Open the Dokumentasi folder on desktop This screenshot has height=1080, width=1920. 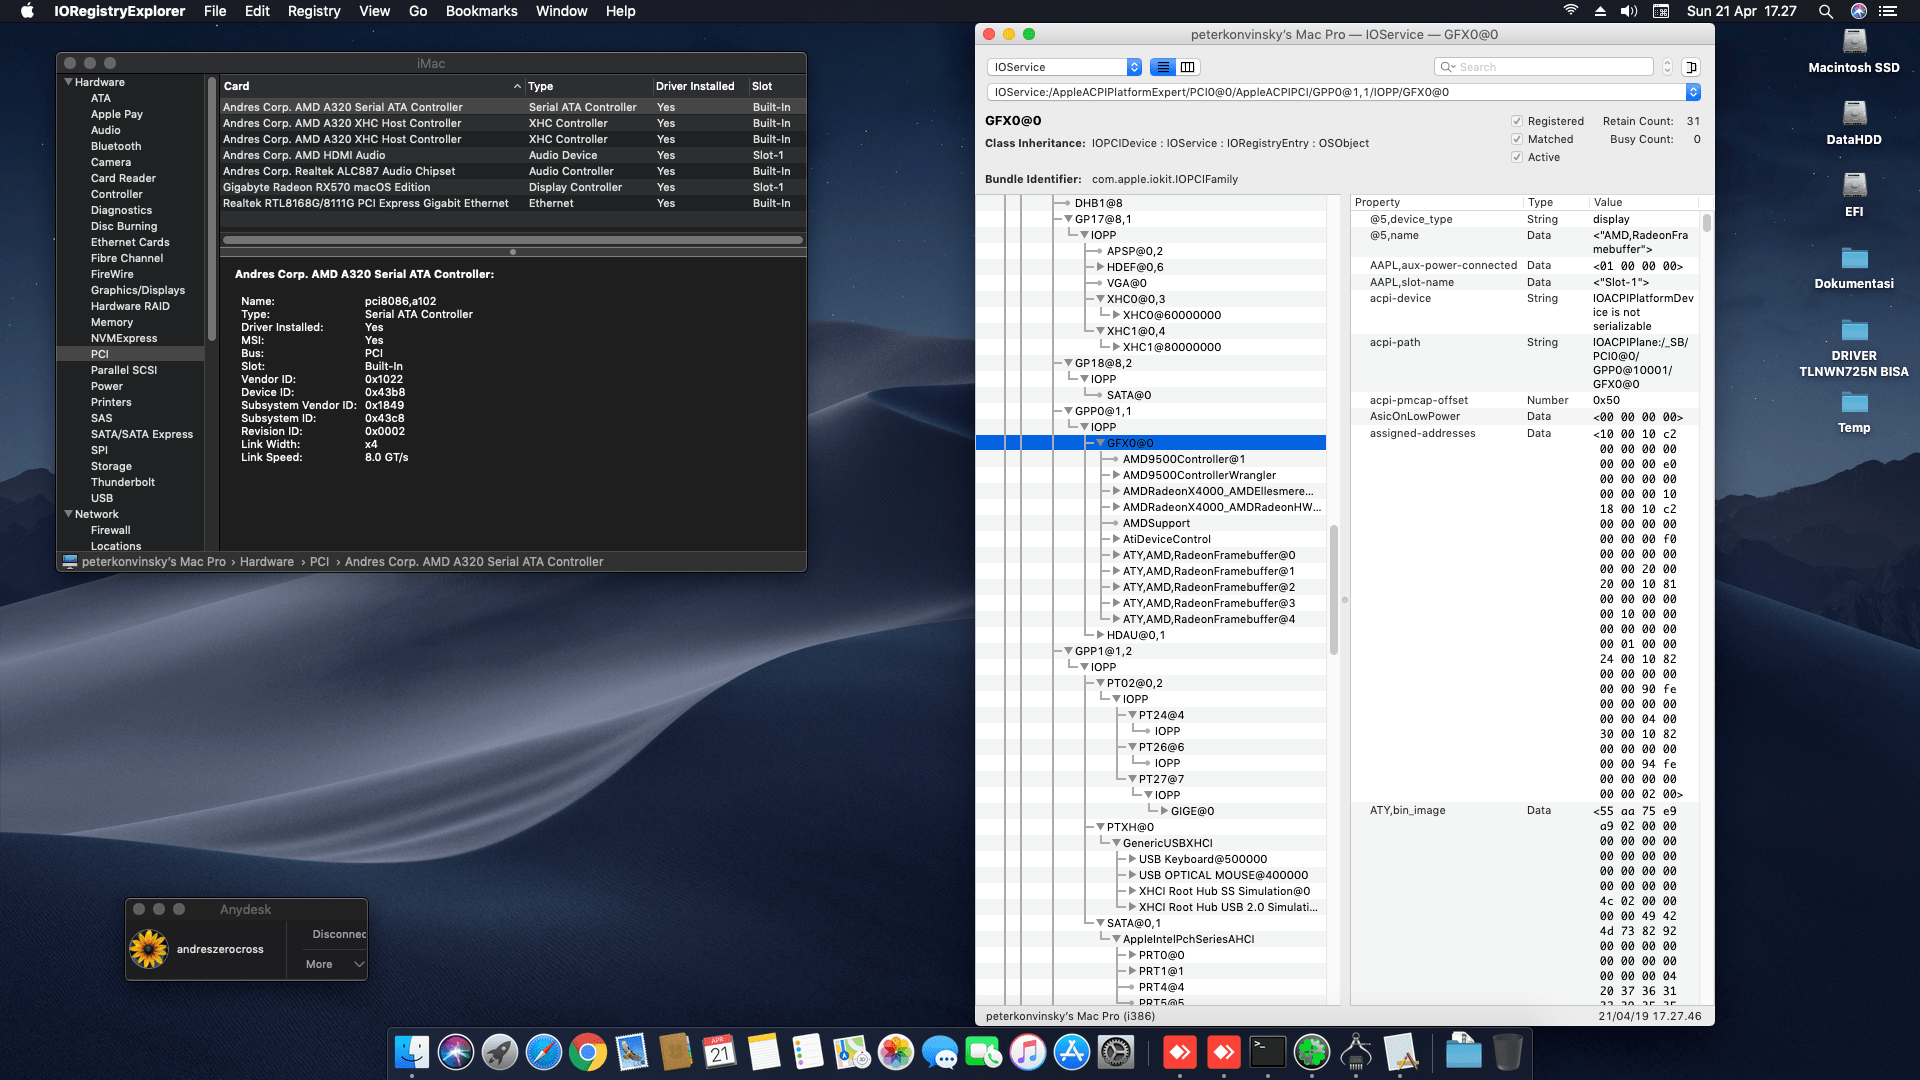1854,259
